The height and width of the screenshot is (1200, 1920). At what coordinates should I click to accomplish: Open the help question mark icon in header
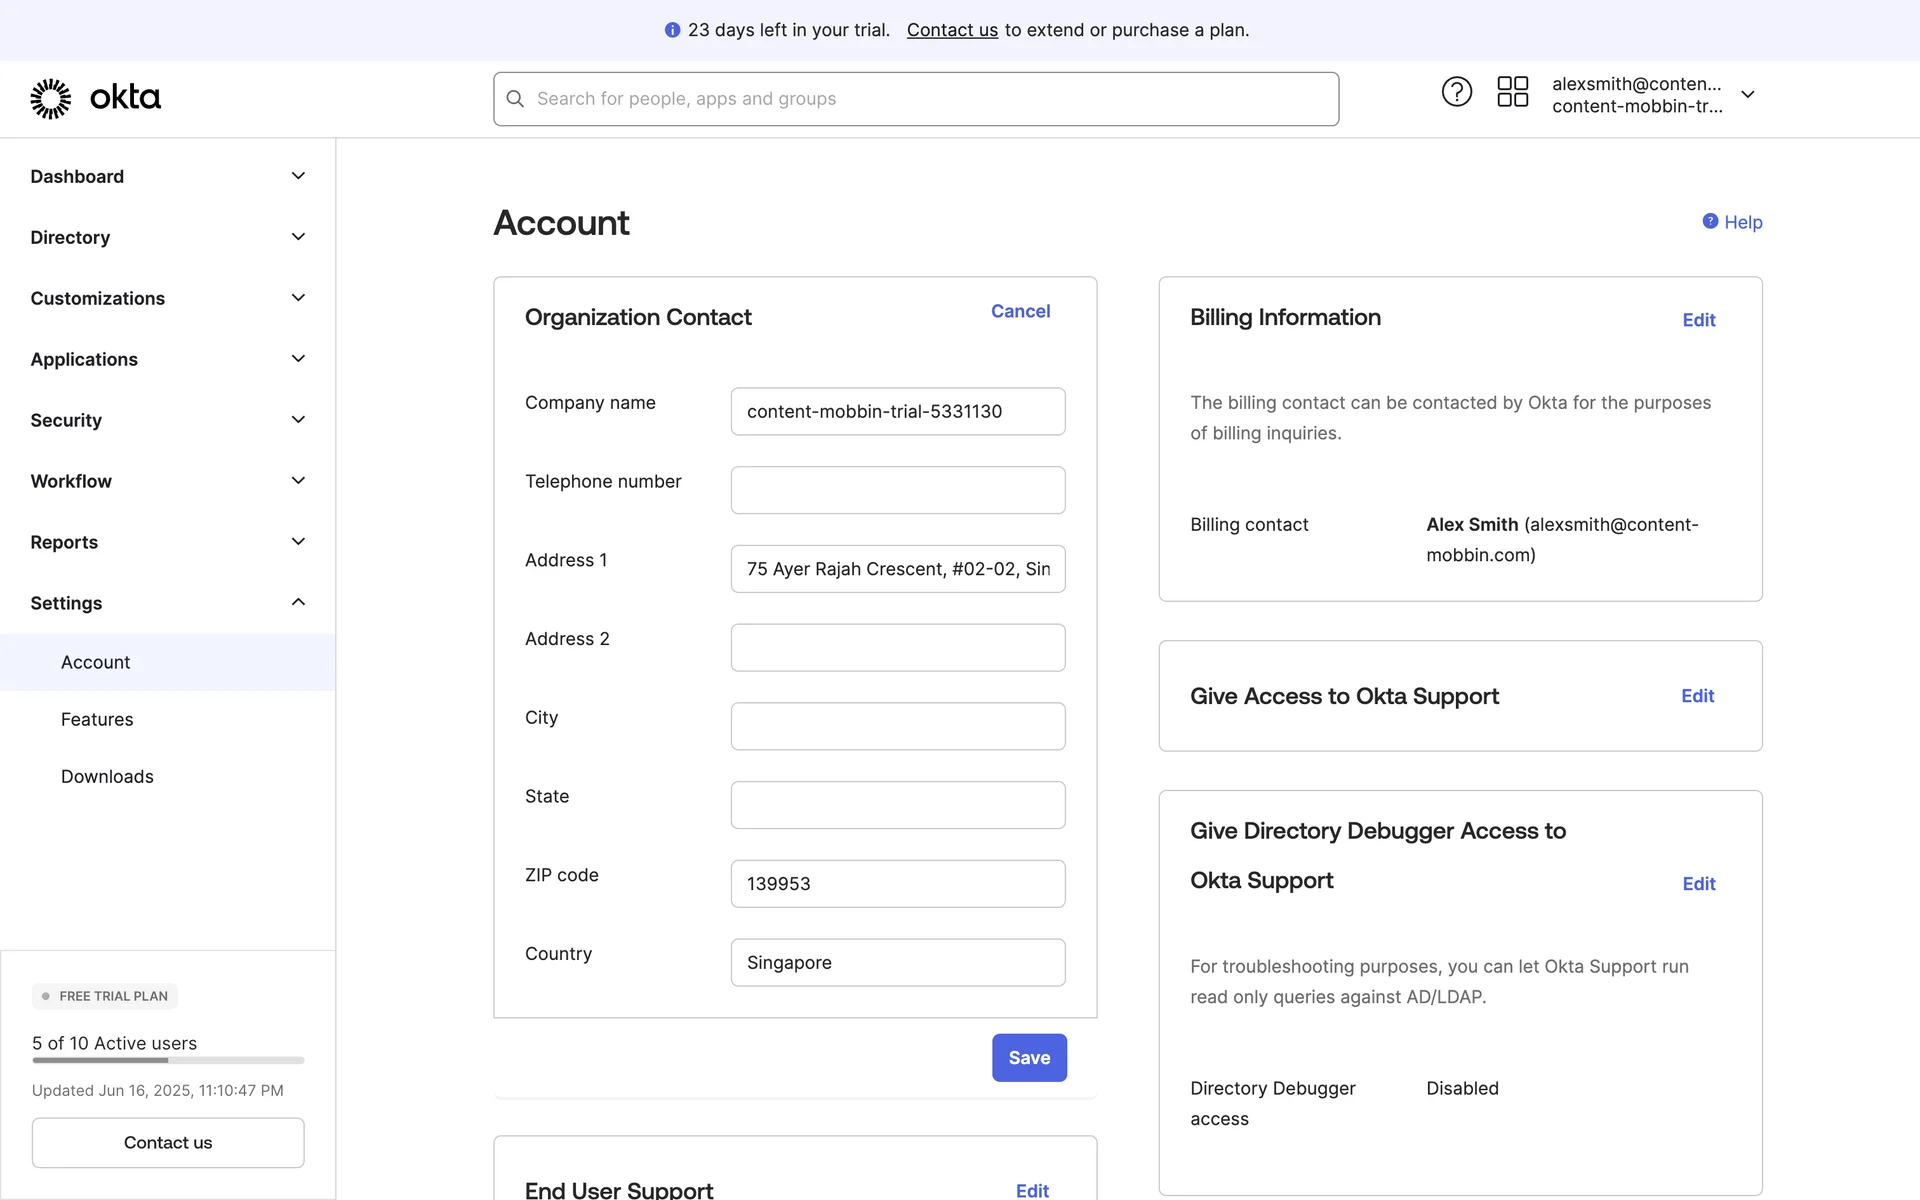click(1456, 92)
